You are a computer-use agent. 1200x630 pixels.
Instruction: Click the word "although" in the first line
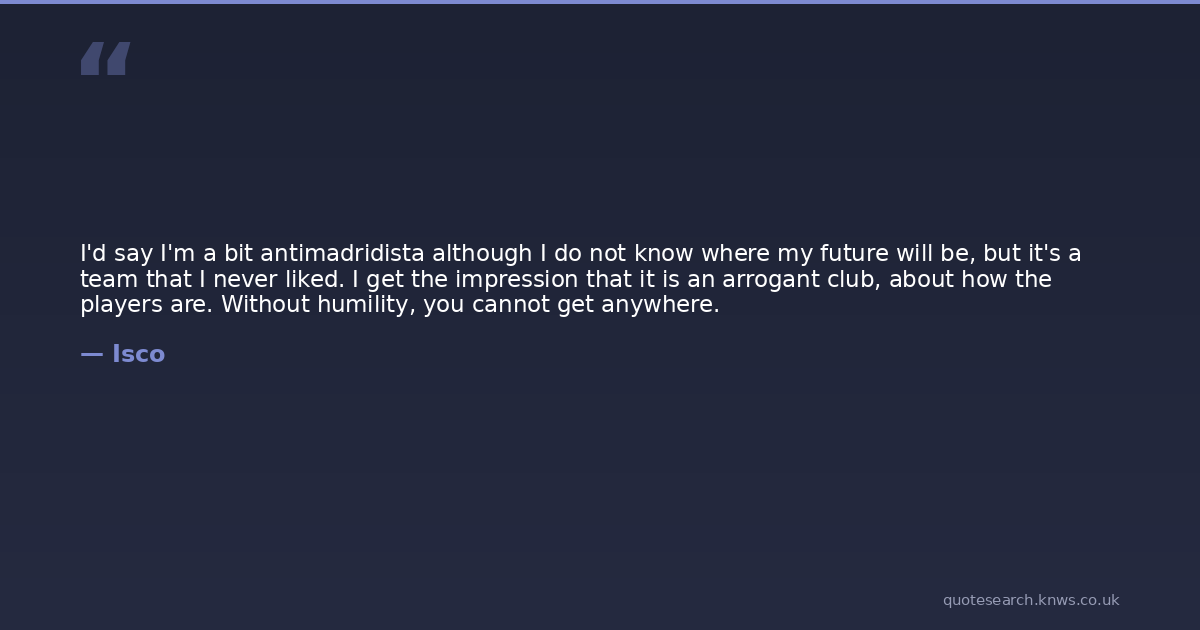481,254
